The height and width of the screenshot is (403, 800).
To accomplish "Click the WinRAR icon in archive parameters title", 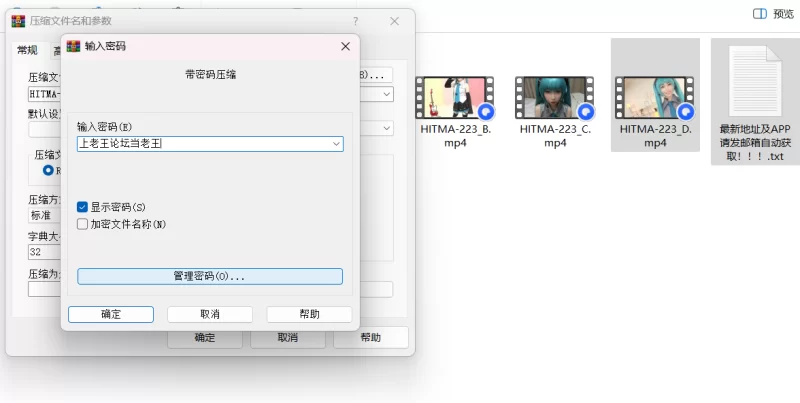I will [x=18, y=21].
